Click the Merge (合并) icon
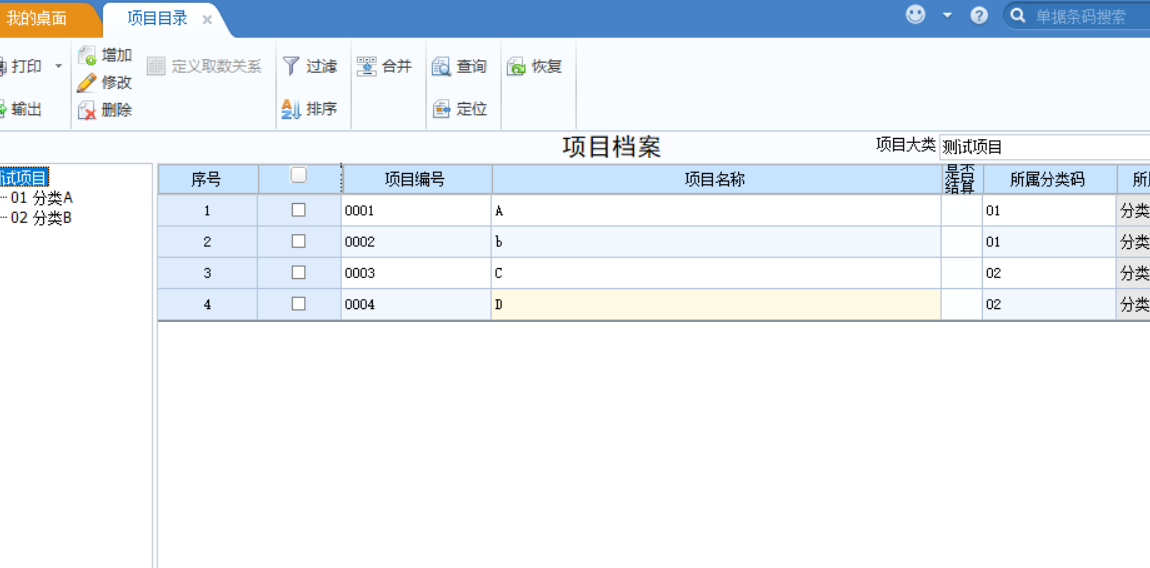This screenshot has height=568, width=1150. [367, 67]
